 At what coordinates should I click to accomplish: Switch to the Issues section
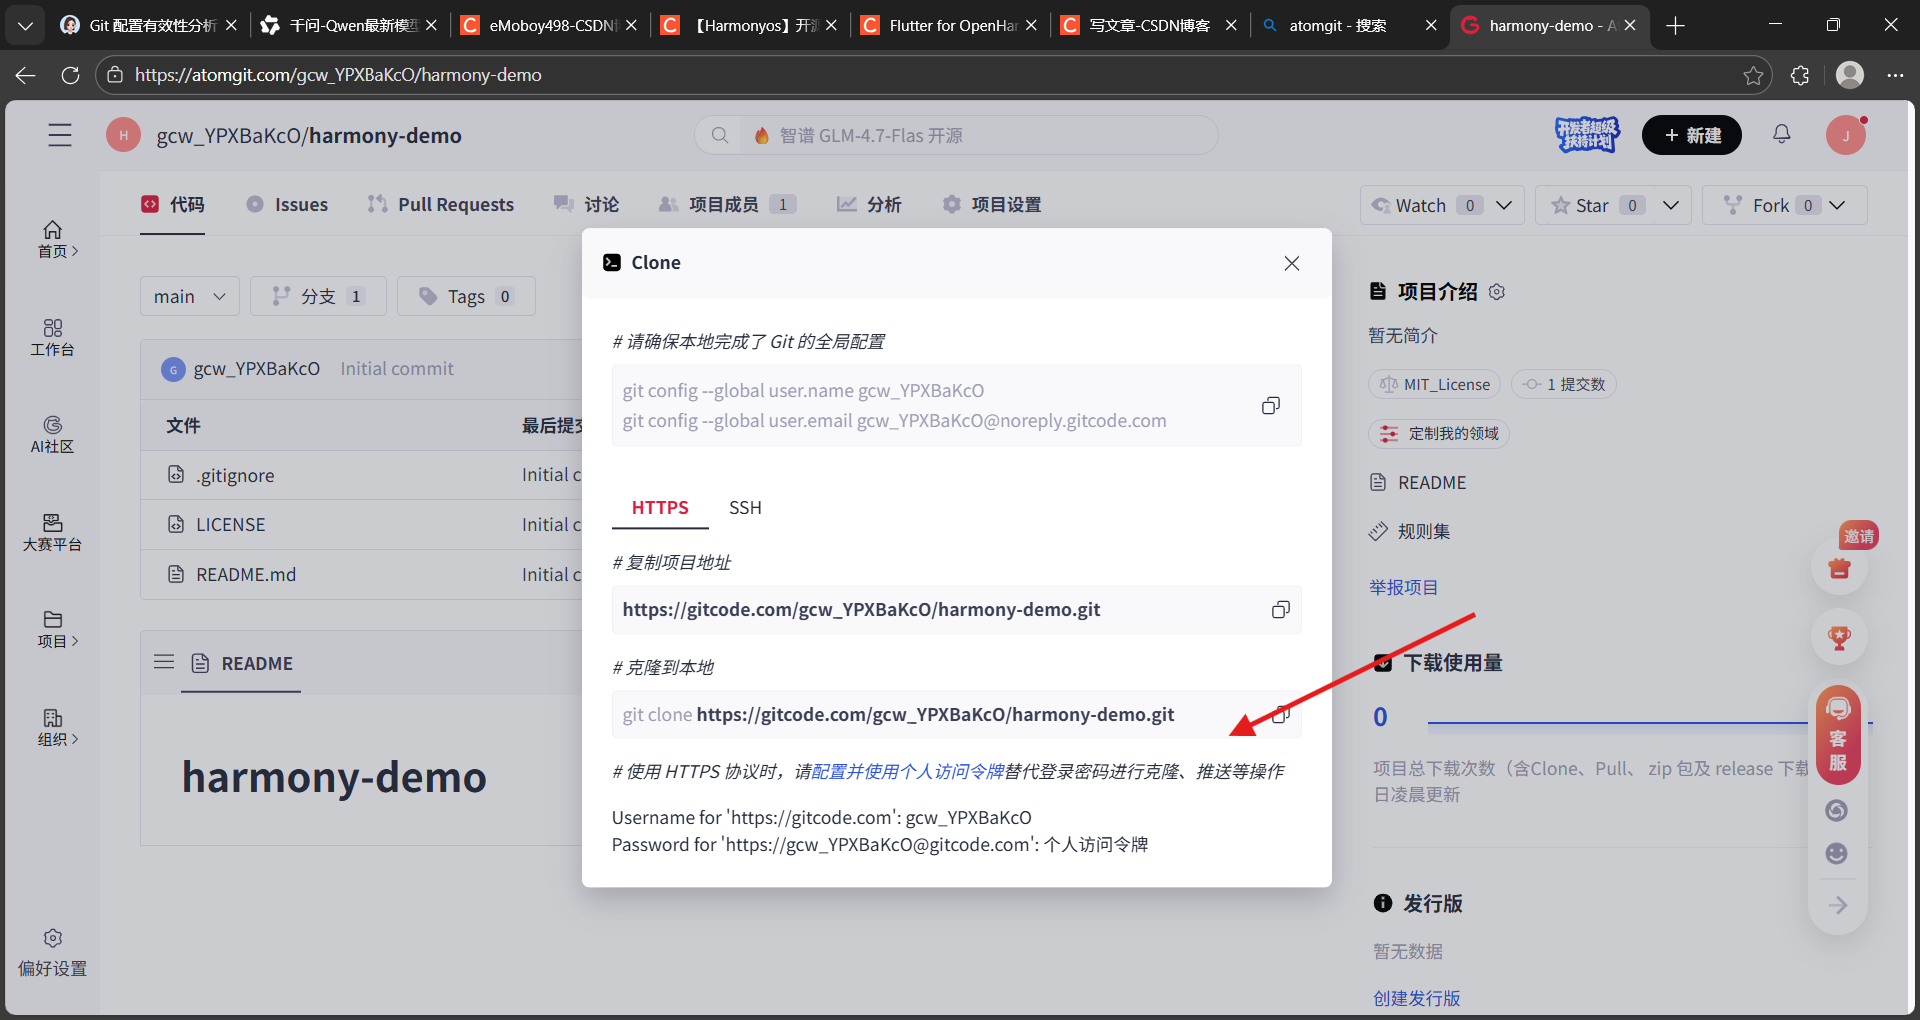(301, 204)
